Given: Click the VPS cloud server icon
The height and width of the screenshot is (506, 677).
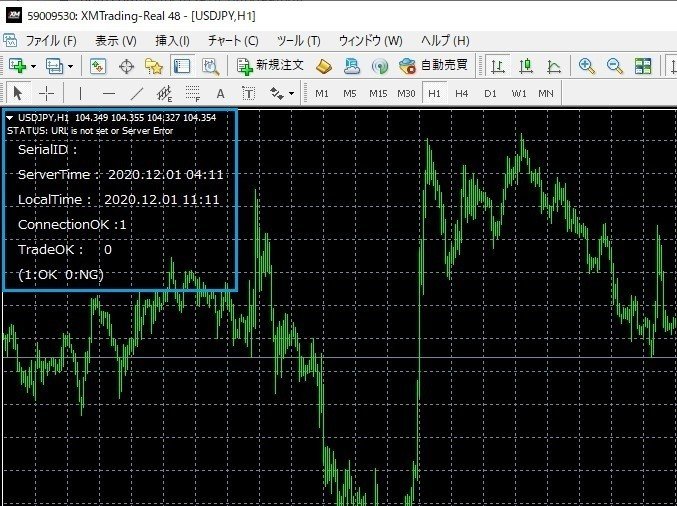Looking at the screenshot, I should (352, 66).
